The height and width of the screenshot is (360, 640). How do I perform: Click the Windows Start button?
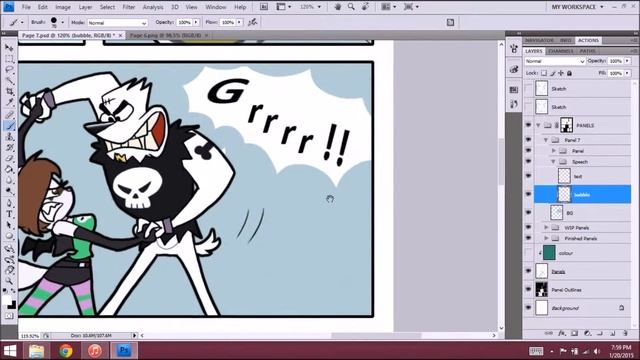click(x=10, y=351)
